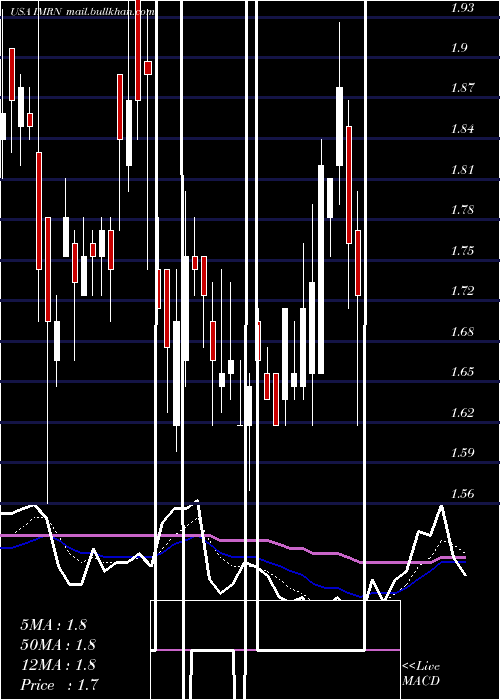Click the 1.93 price axis label

tap(462, 8)
